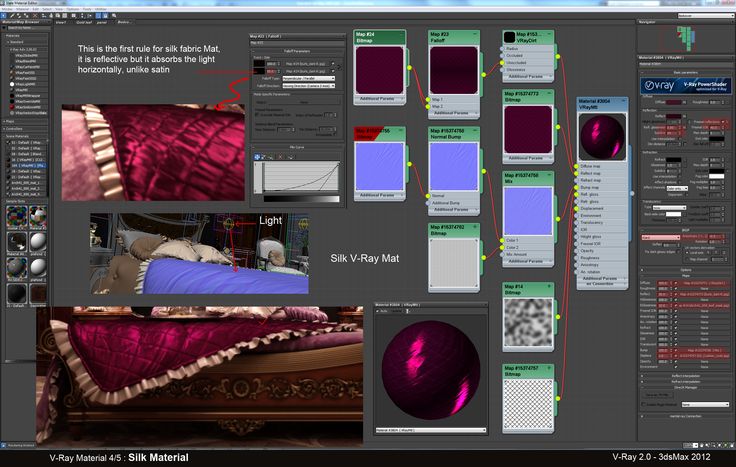
Task: Click the Layout Children toolbar icon
Action: click(89, 15)
